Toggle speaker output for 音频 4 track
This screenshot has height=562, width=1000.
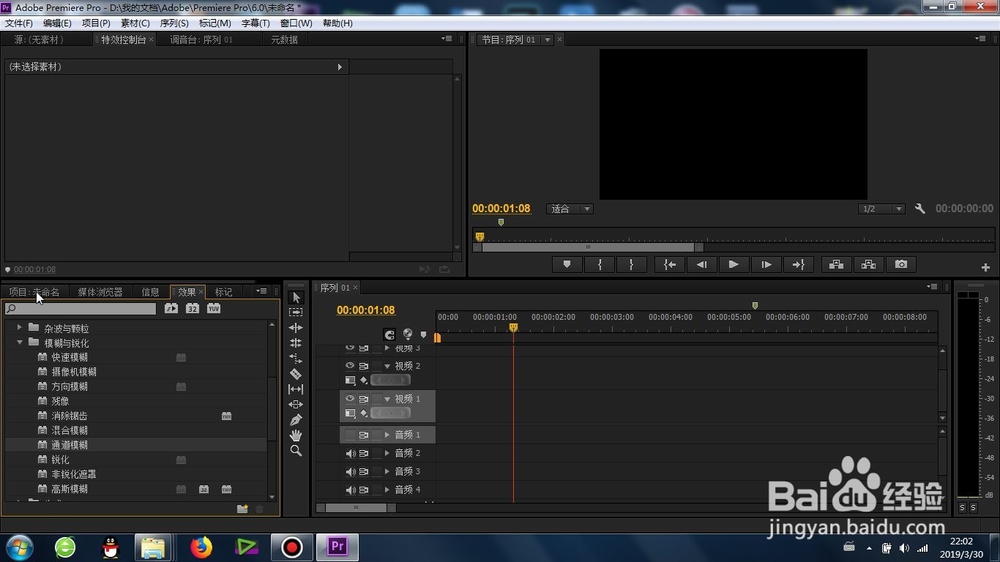point(350,490)
